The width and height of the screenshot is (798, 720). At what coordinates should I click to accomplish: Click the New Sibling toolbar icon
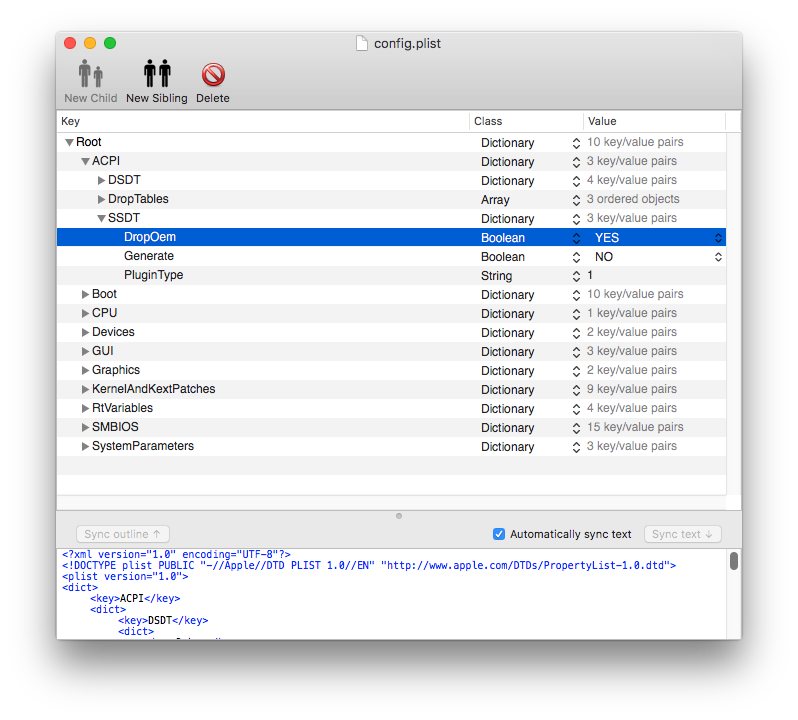[x=157, y=76]
